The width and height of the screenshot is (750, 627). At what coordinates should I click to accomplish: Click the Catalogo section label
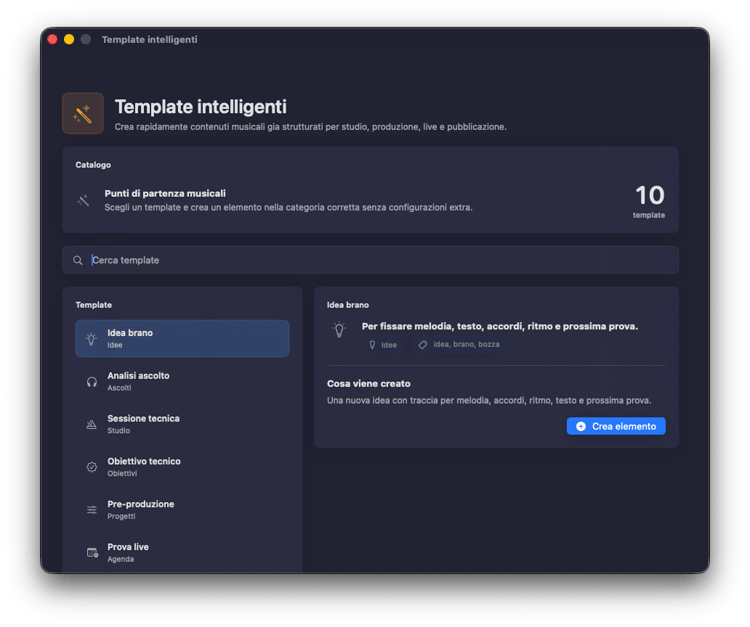point(93,165)
